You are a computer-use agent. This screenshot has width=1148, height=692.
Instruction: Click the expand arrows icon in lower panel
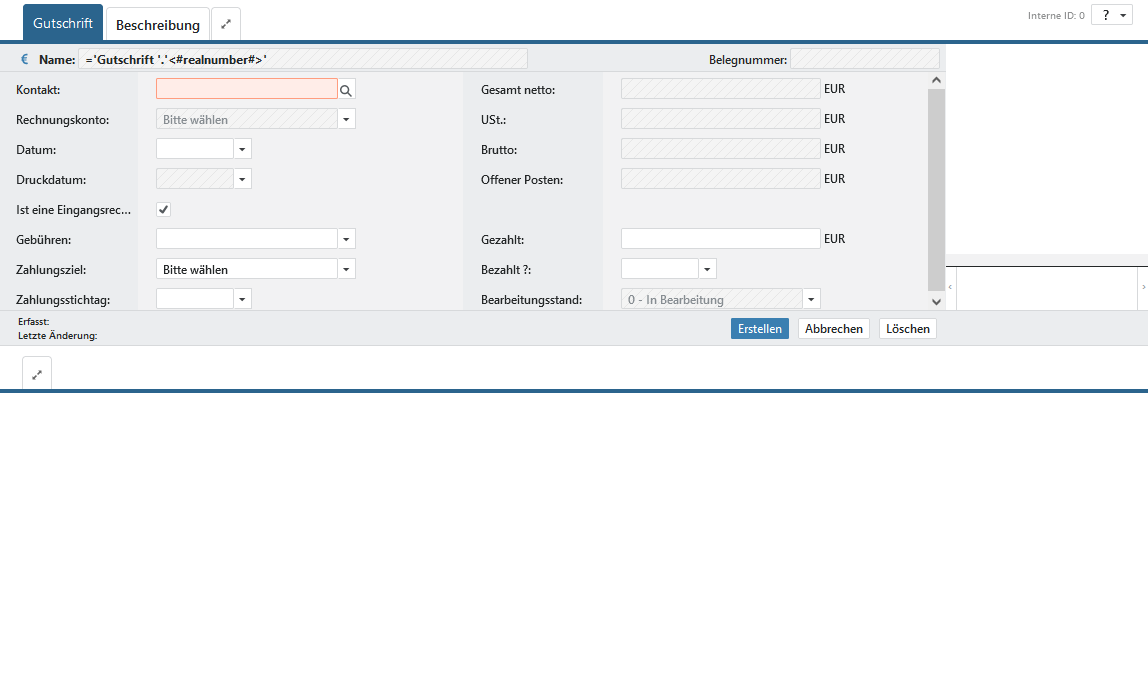(37, 374)
